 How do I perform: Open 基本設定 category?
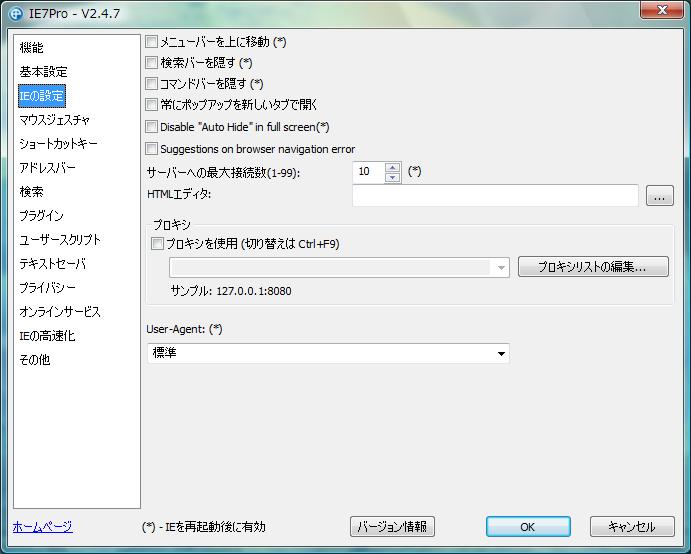(43, 72)
